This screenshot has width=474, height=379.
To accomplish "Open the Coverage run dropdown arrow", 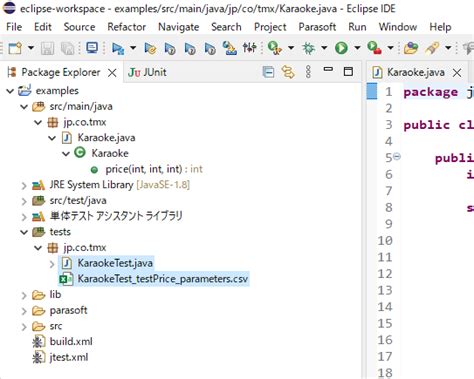I will (291, 48).
